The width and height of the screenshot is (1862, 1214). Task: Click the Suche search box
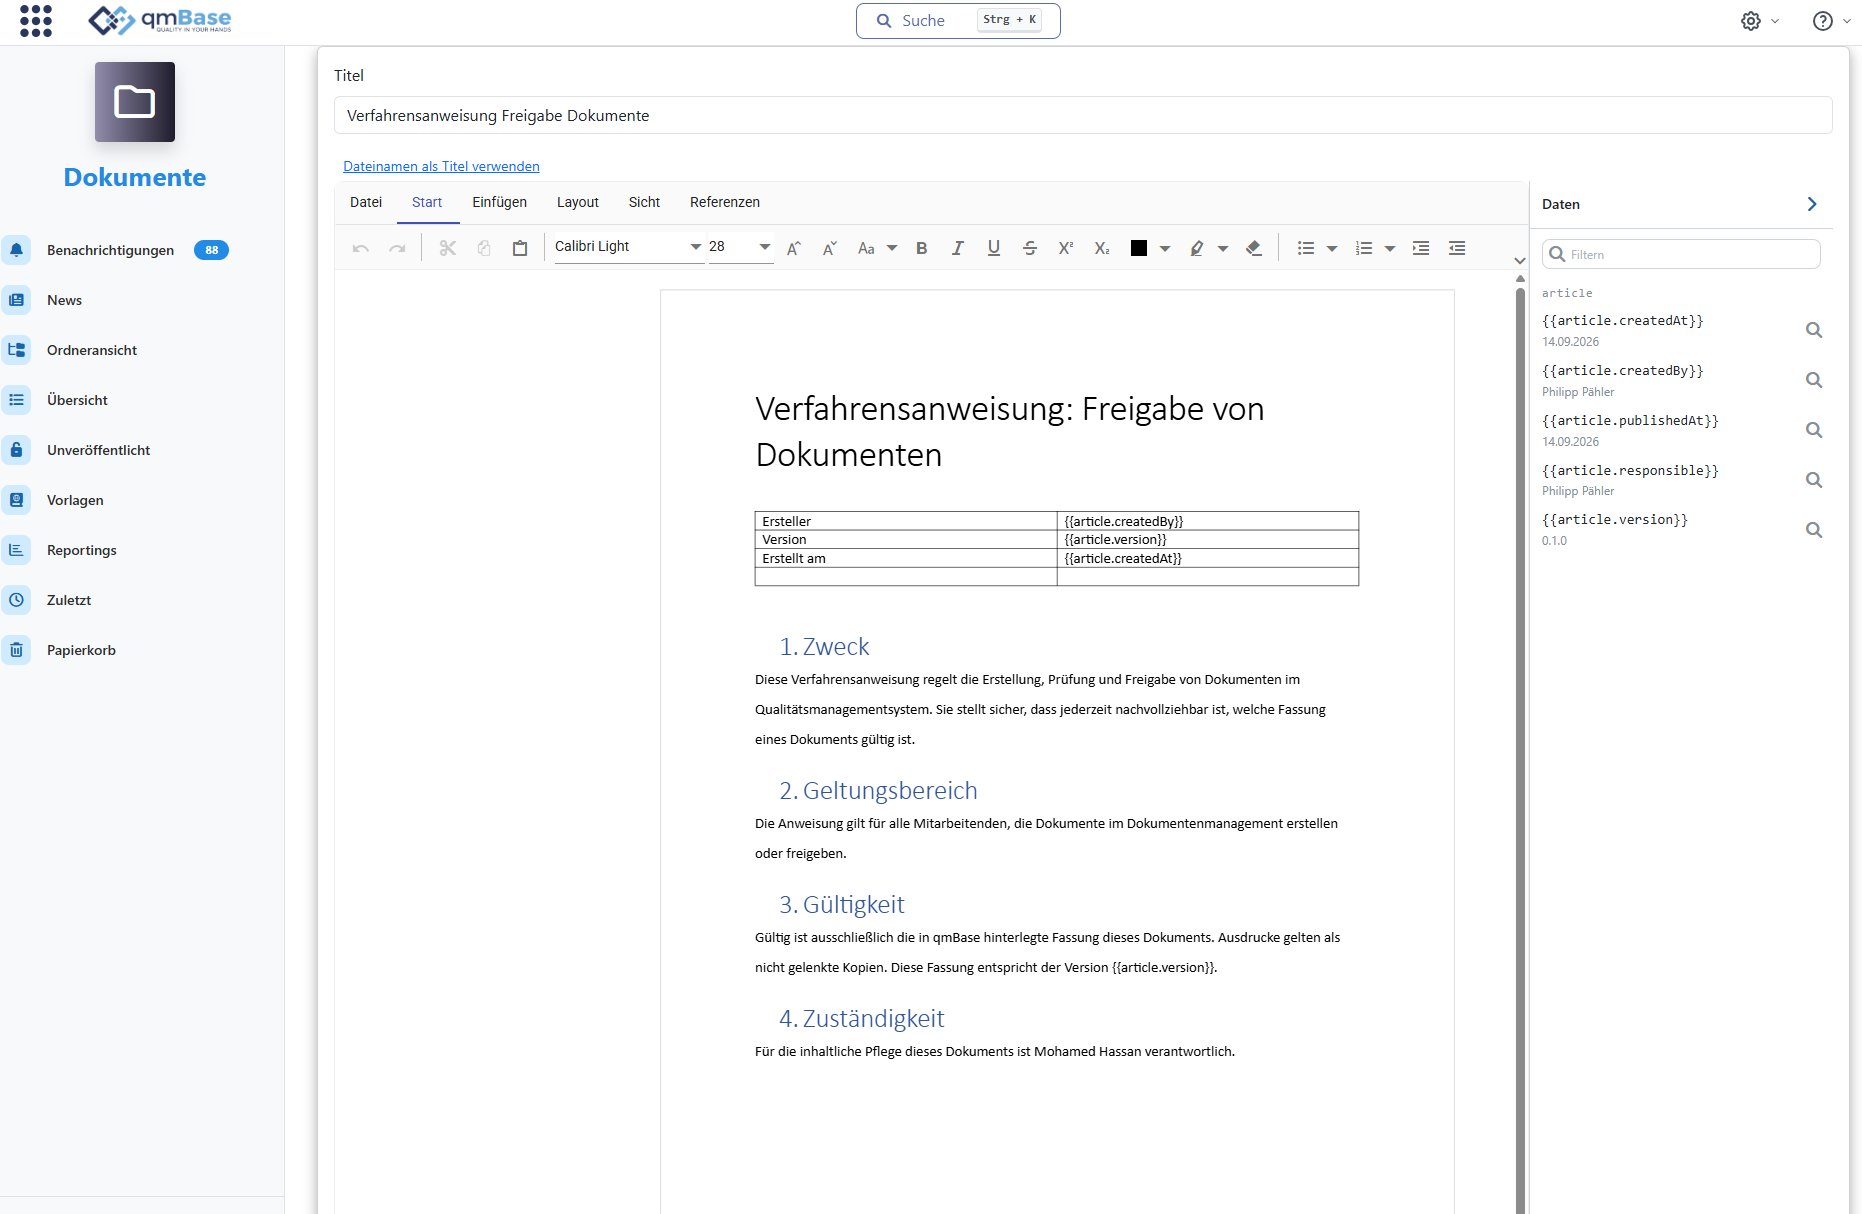tap(958, 20)
